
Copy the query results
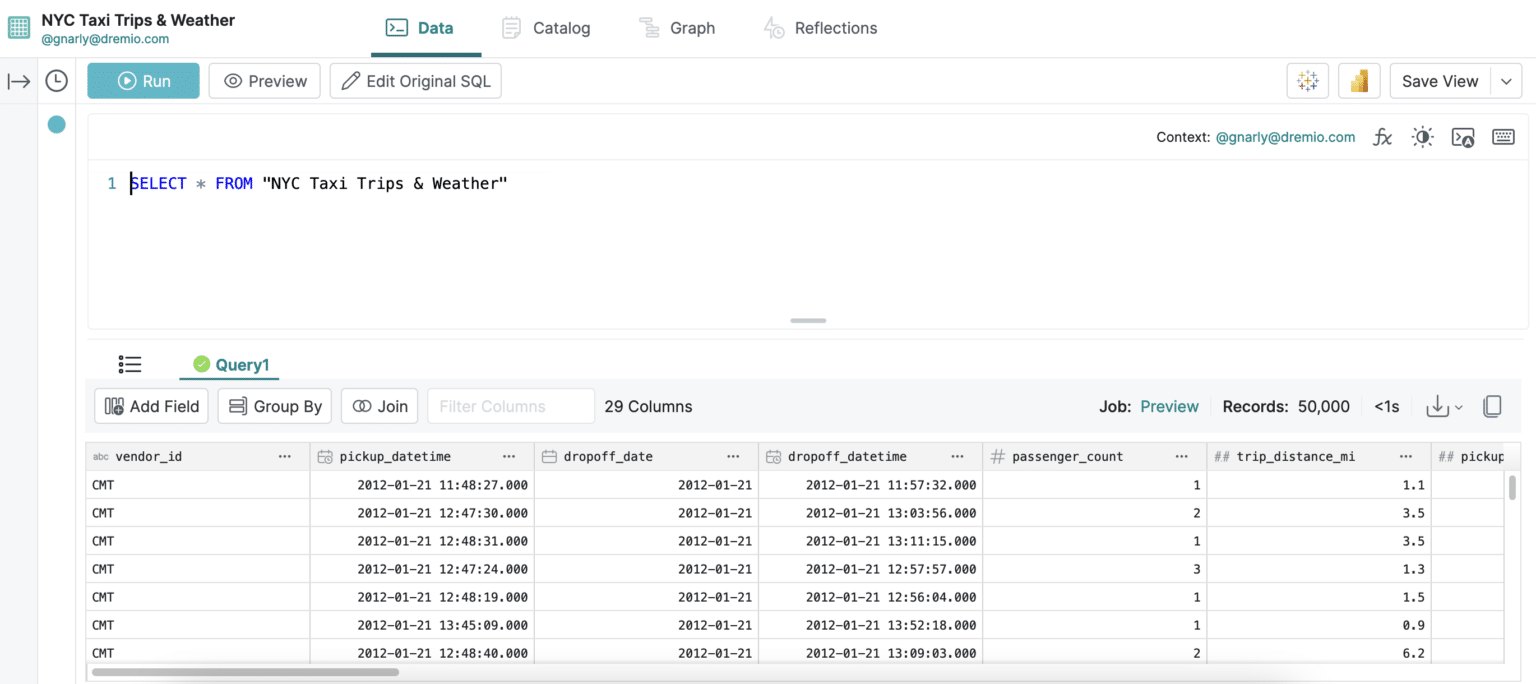[1493, 406]
